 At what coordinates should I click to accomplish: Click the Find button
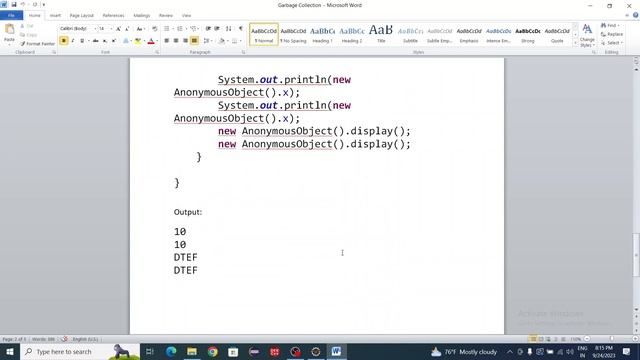(610, 26)
